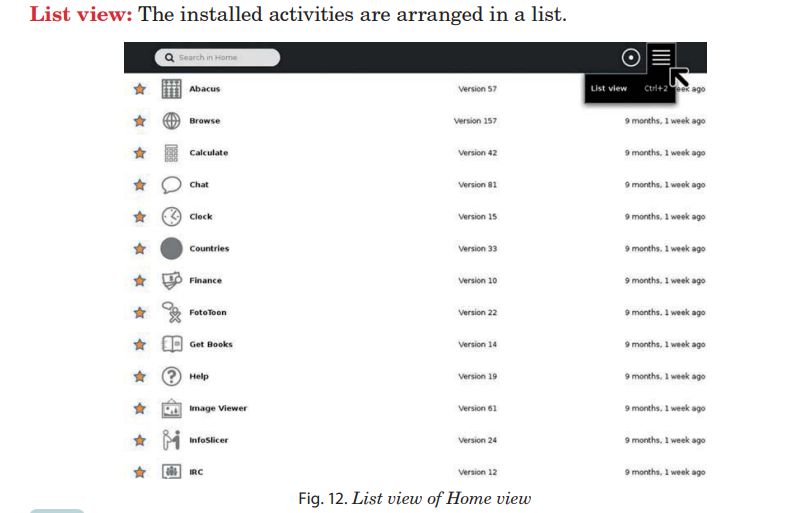Viewport: 799px width, 513px height.
Task: Click inside the Search in Home field
Action: pyautogui.click(x=218, y=58)
